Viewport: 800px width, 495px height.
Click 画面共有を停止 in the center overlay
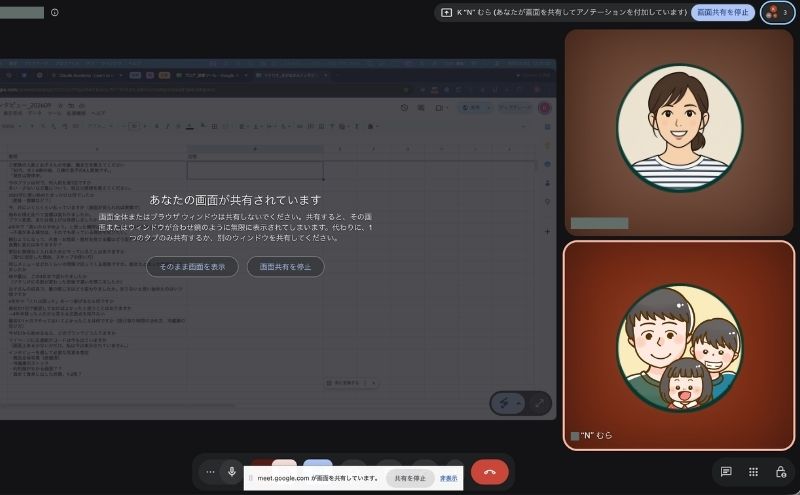coord(285,266)
